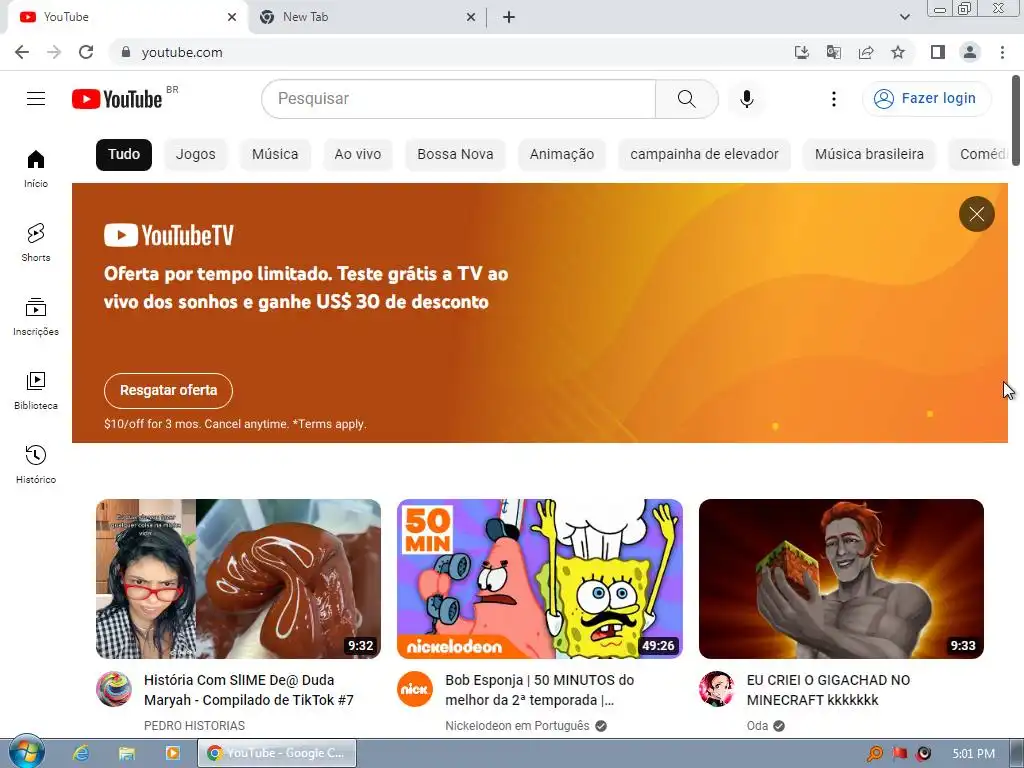Open the slime video thumbnail
Image resolution: width=1024 pixels, height=768 pixels.
(238, 579)
